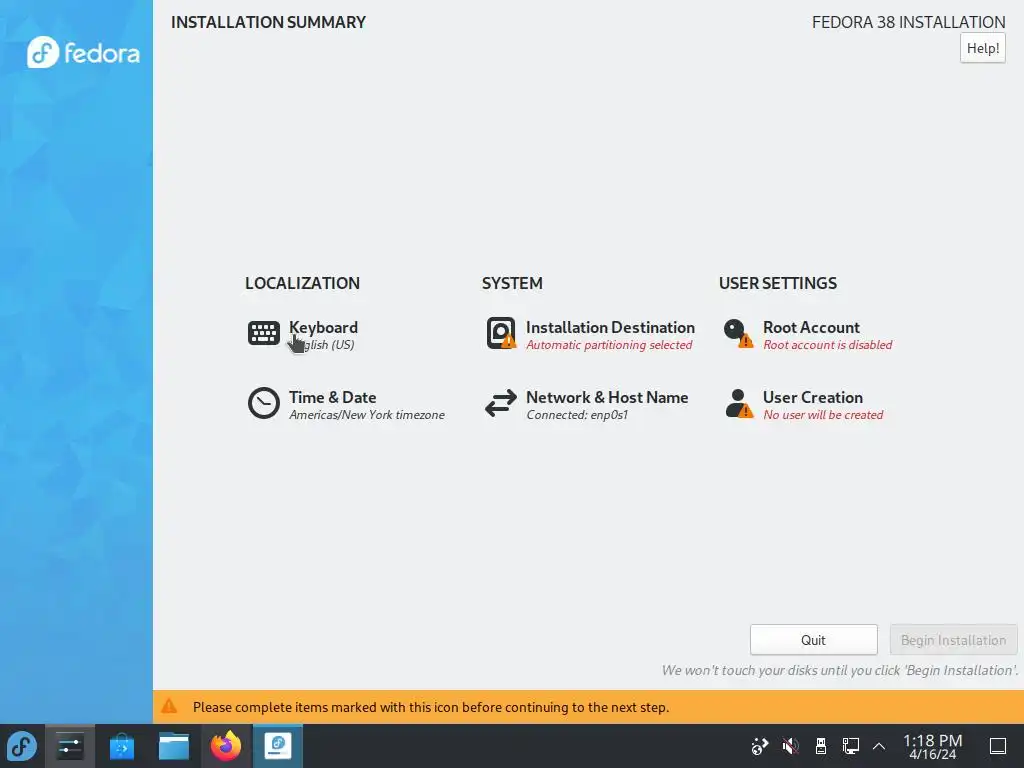Click the Network & Host Name arrows icon
Image resolution: width=1024 pixels, height=768 pixels.
(x=501, y=403)
